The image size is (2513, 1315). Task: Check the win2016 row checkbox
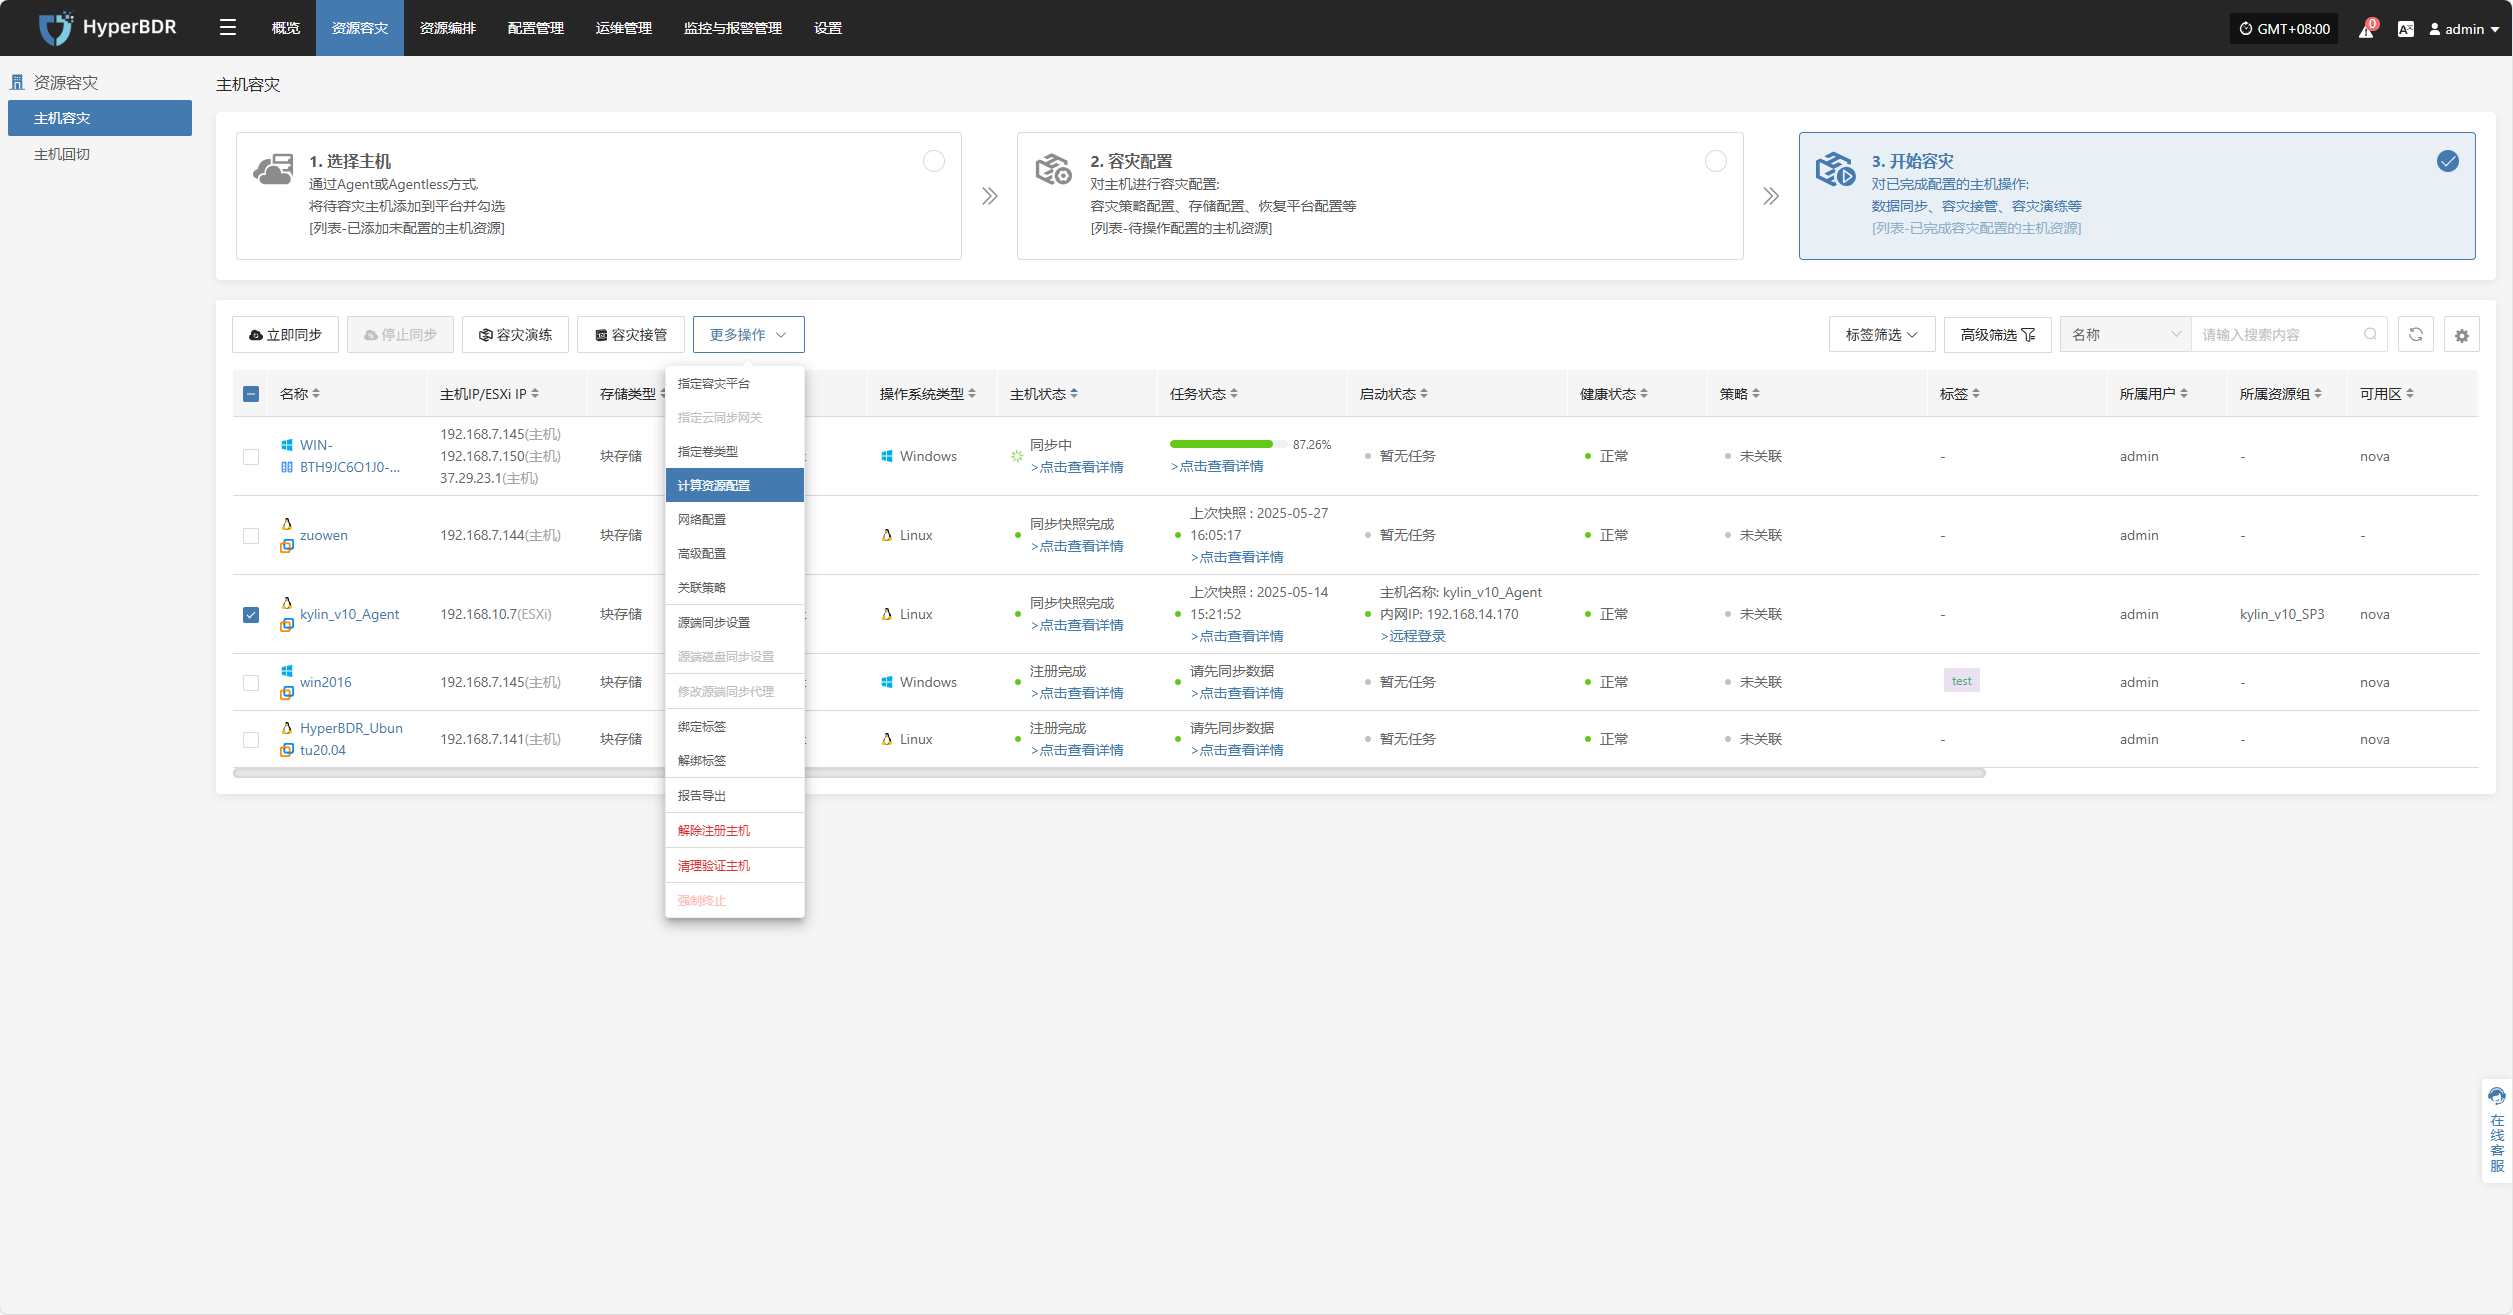[x=251, y=683]
